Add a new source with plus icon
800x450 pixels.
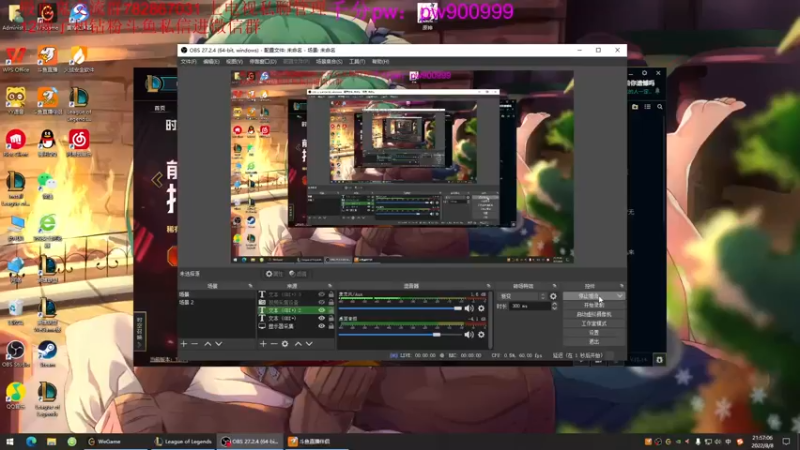pos(263,344)
